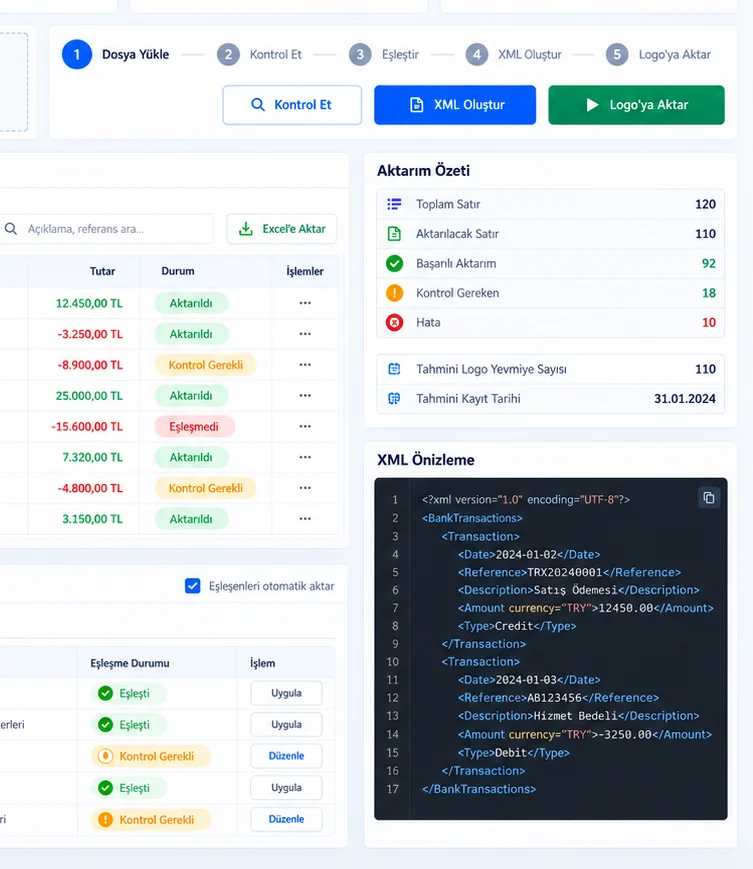Click the Toplam Satır value 120

tap(705, 204)
